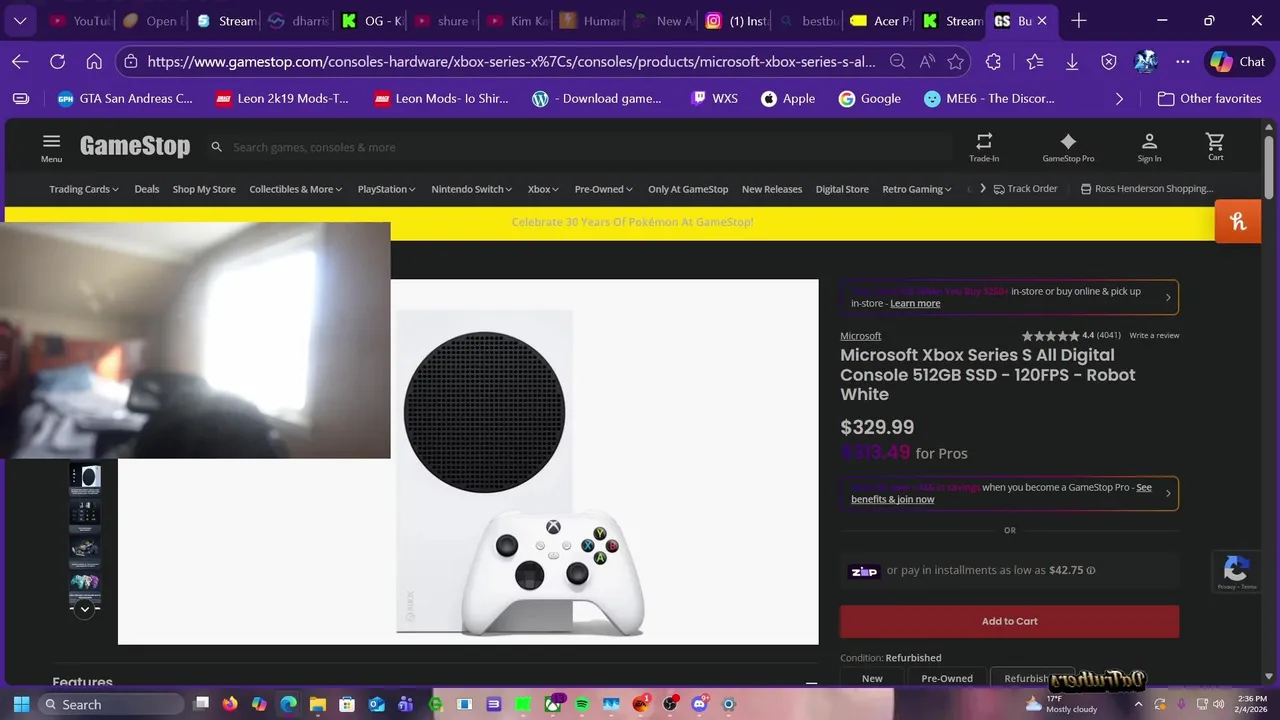This screenshot has height=720, width=1280.
Task: Open Shop My Store menu item
Action: coord(204,189)
